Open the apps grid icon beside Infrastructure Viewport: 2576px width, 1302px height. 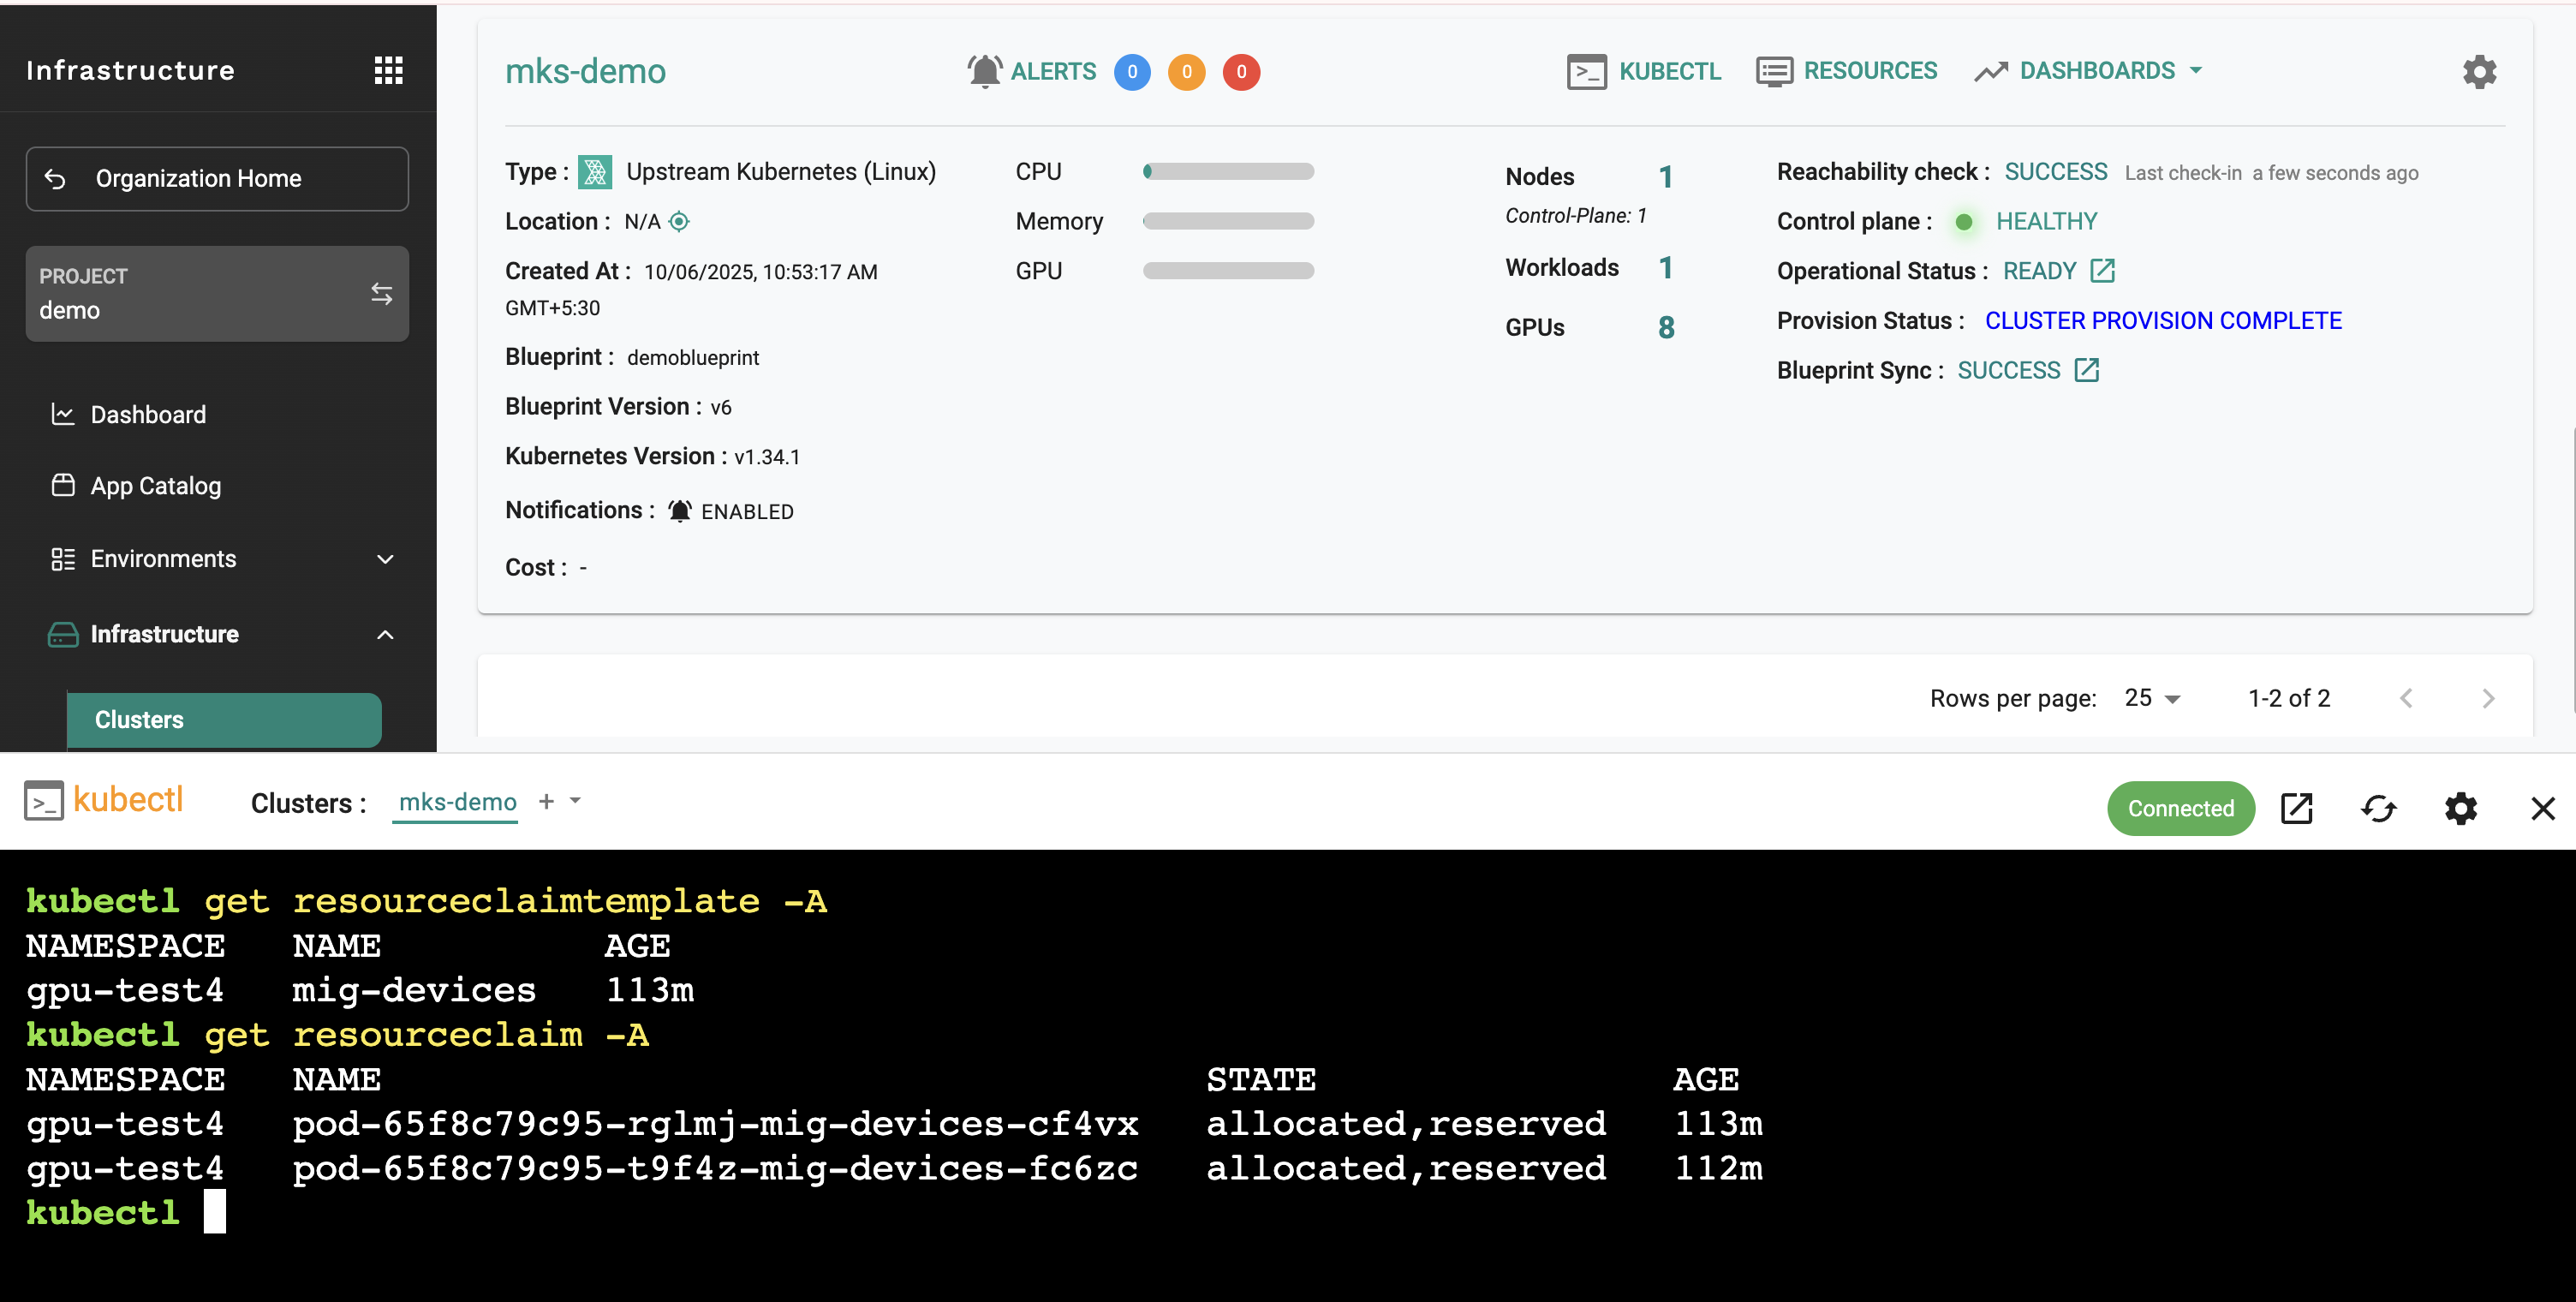click(388, 69)
